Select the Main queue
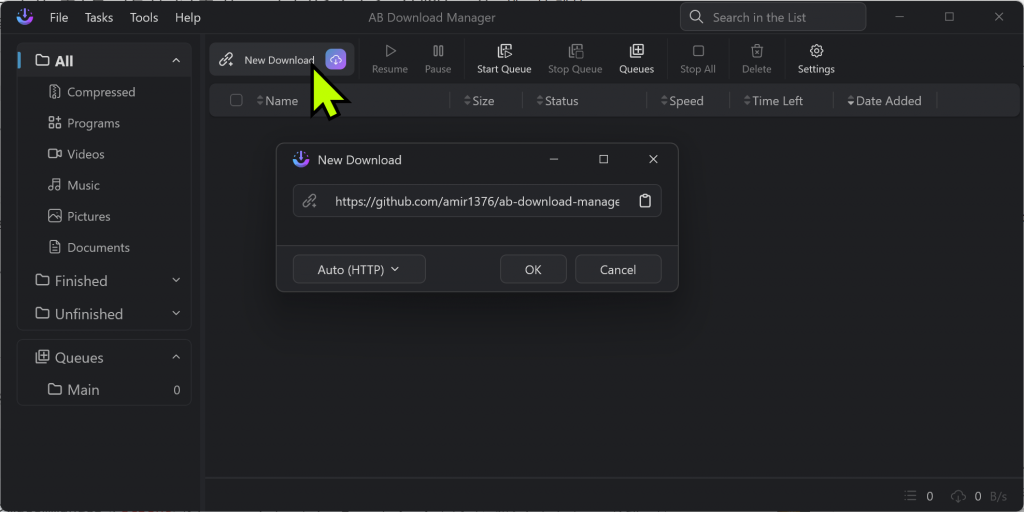 pyautogui.click(x=104, y=390)
